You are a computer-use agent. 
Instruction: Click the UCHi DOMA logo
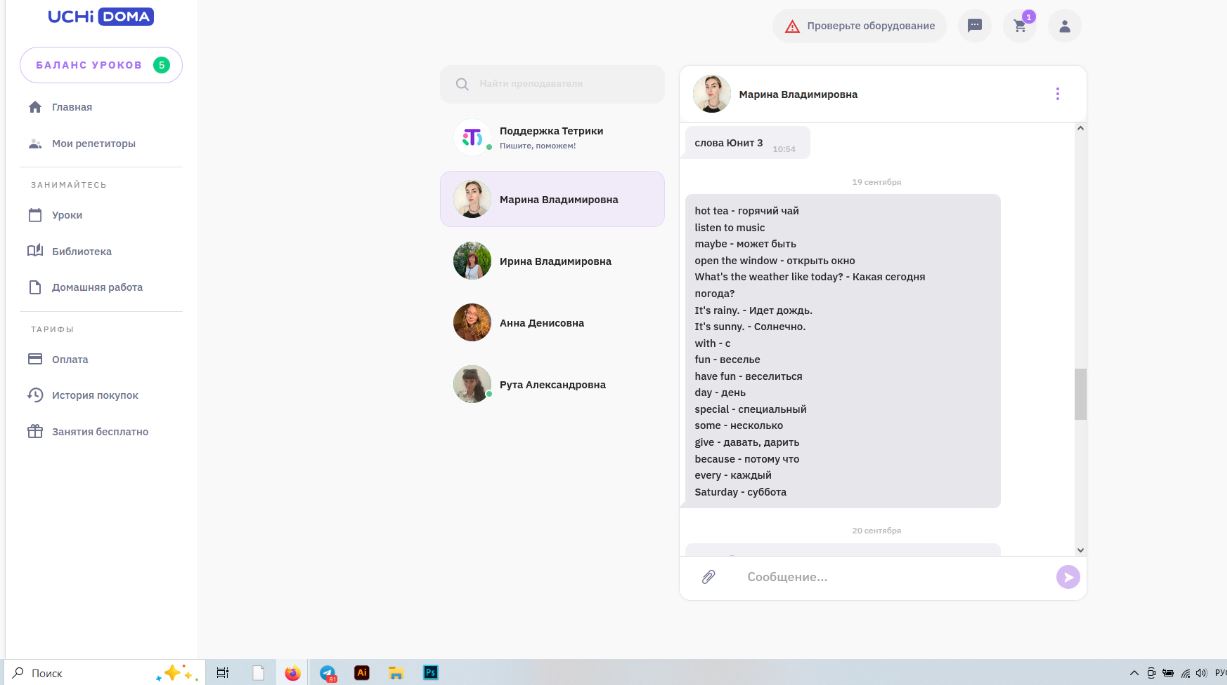(100, 16)
